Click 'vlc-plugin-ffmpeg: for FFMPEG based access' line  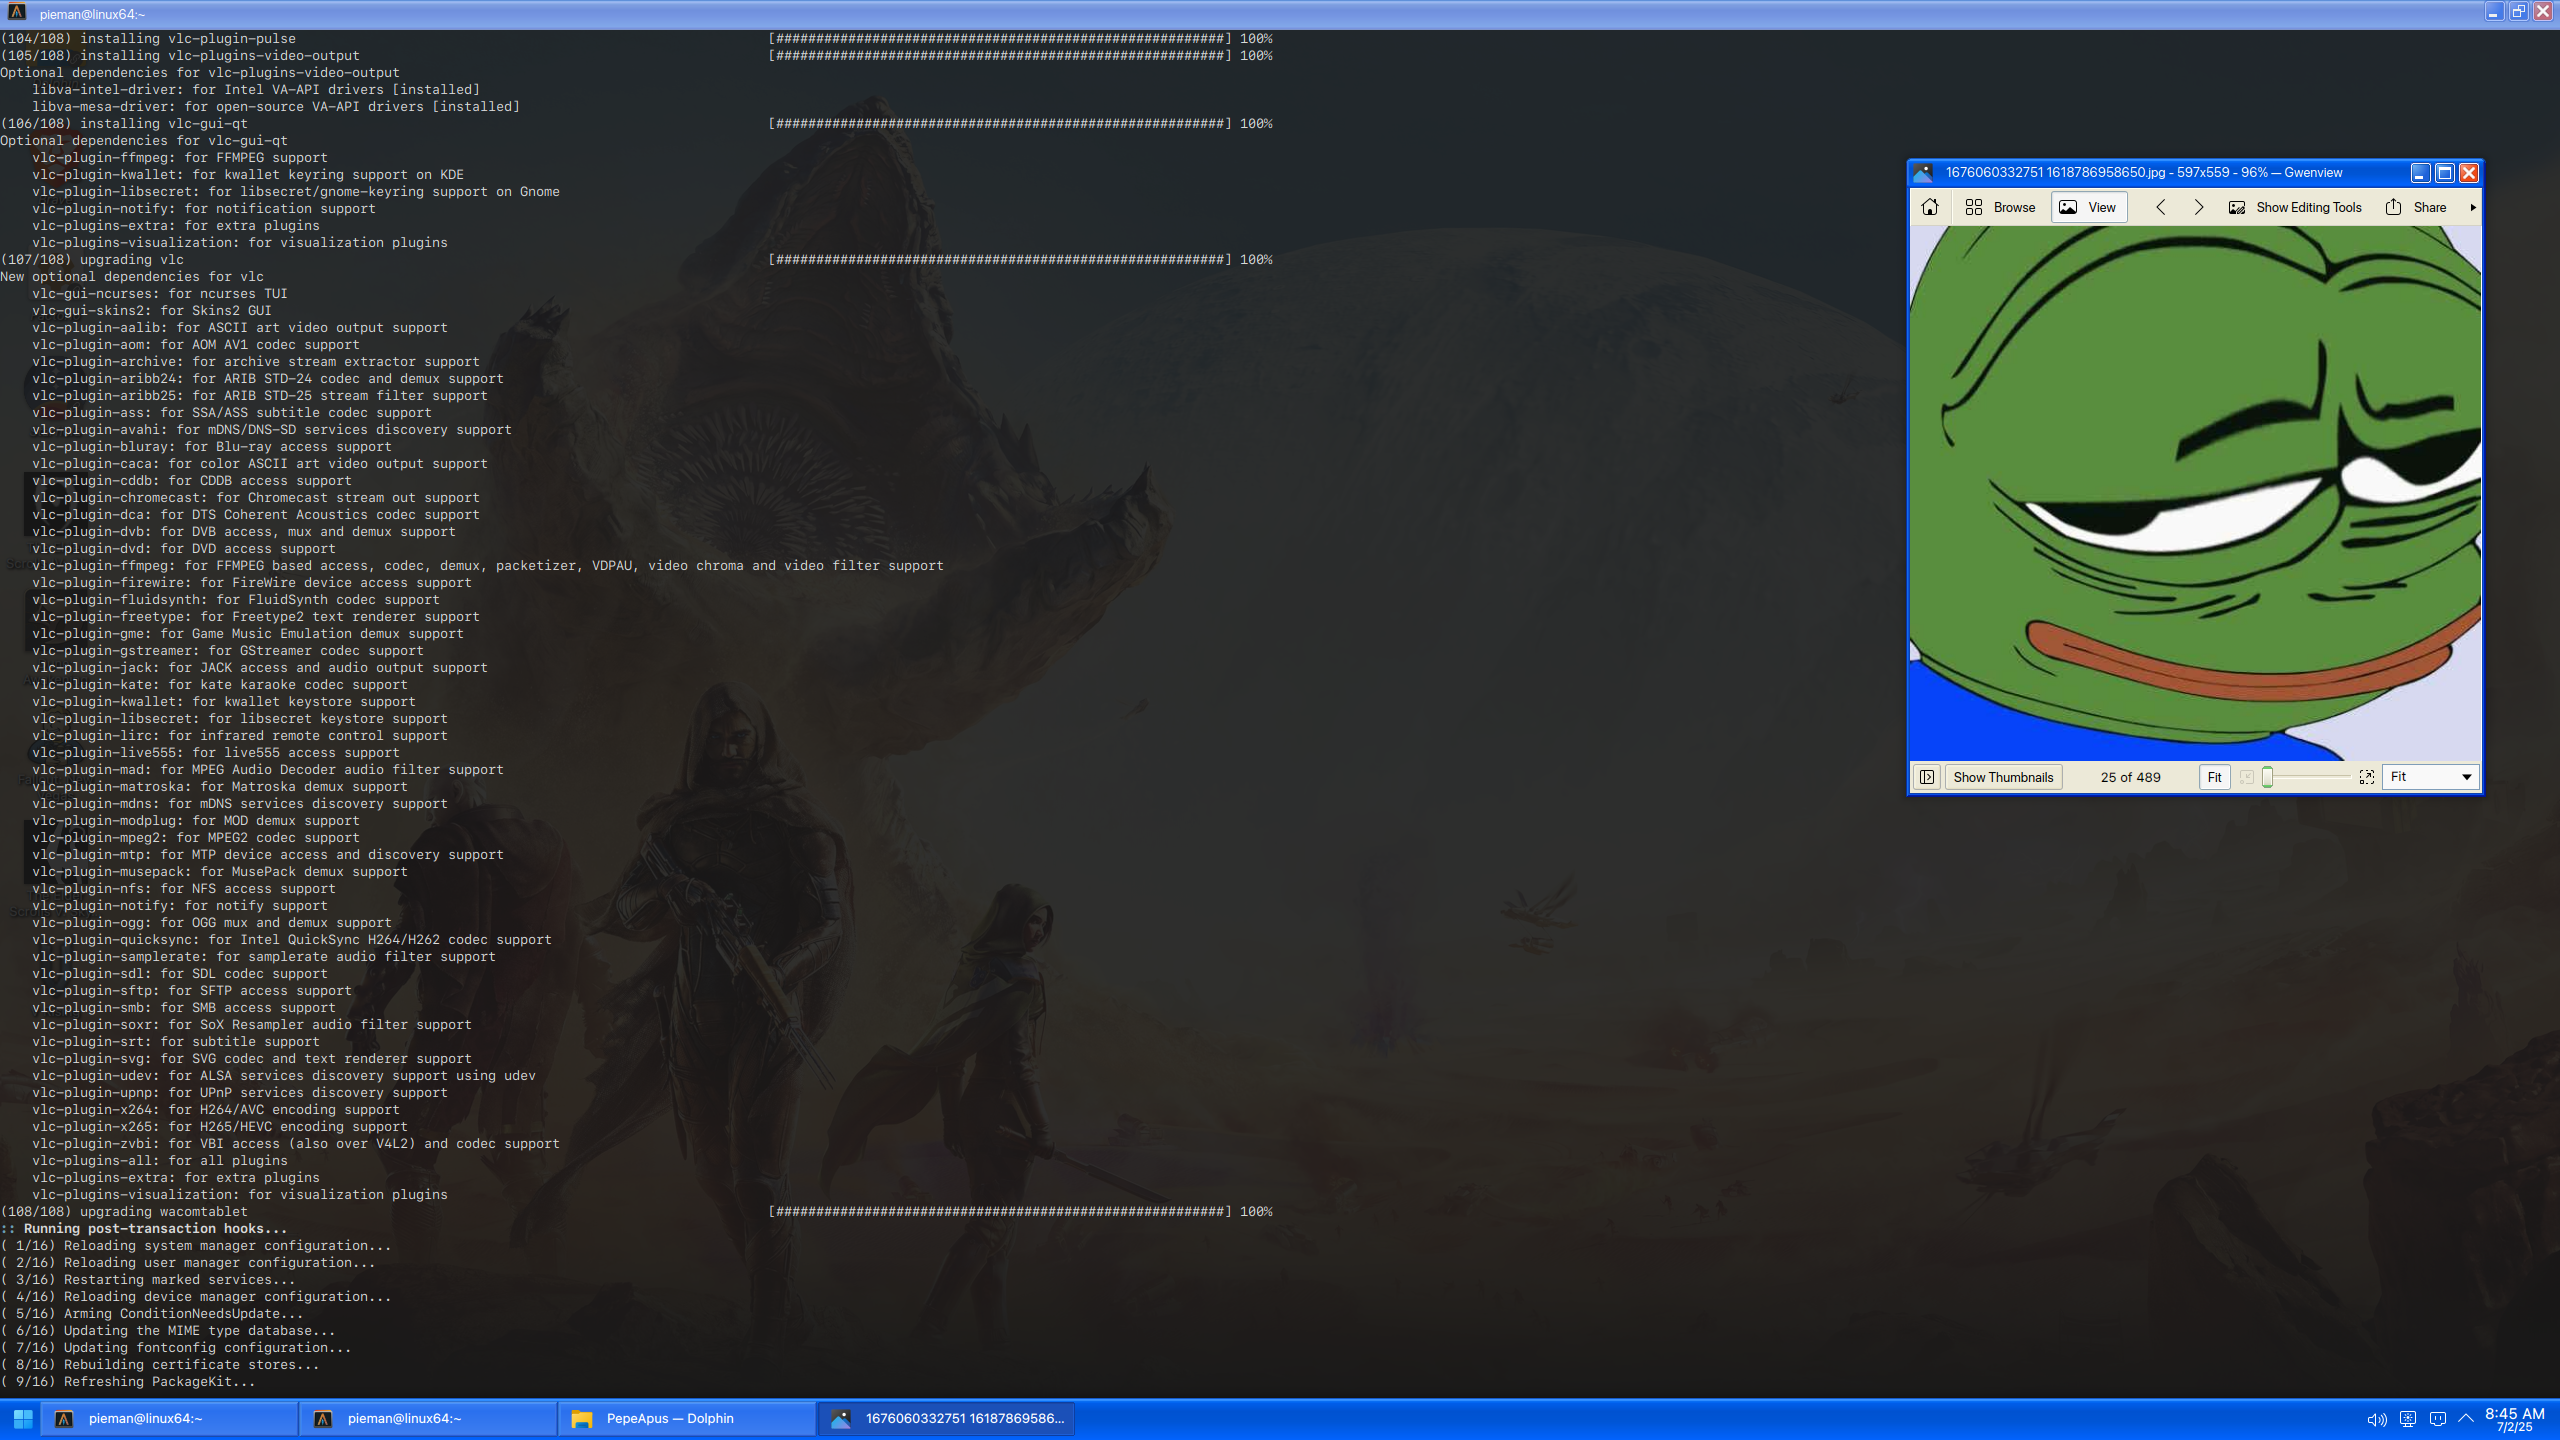tap(488, 566)
